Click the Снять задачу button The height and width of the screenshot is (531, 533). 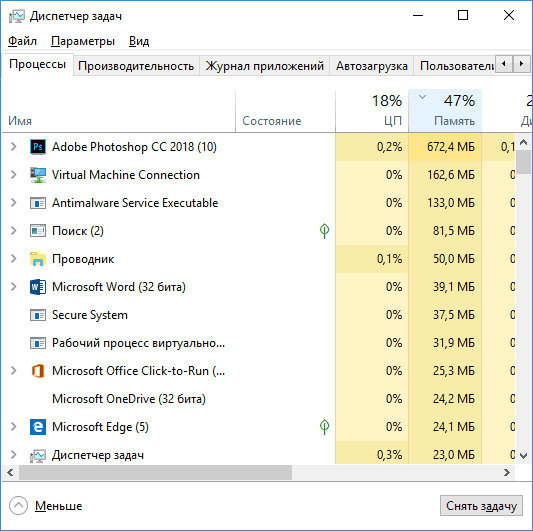(481, 506)
